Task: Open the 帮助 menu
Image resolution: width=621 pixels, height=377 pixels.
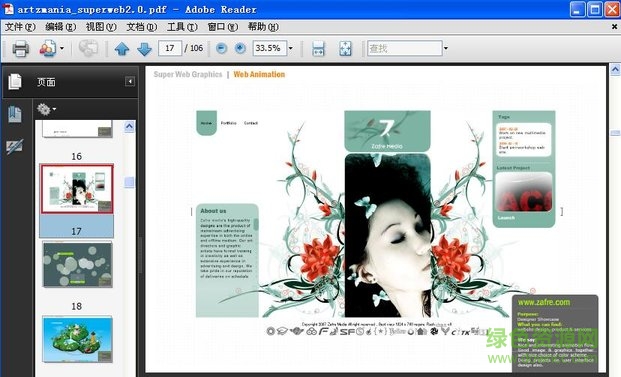Action: click(263, 27)
